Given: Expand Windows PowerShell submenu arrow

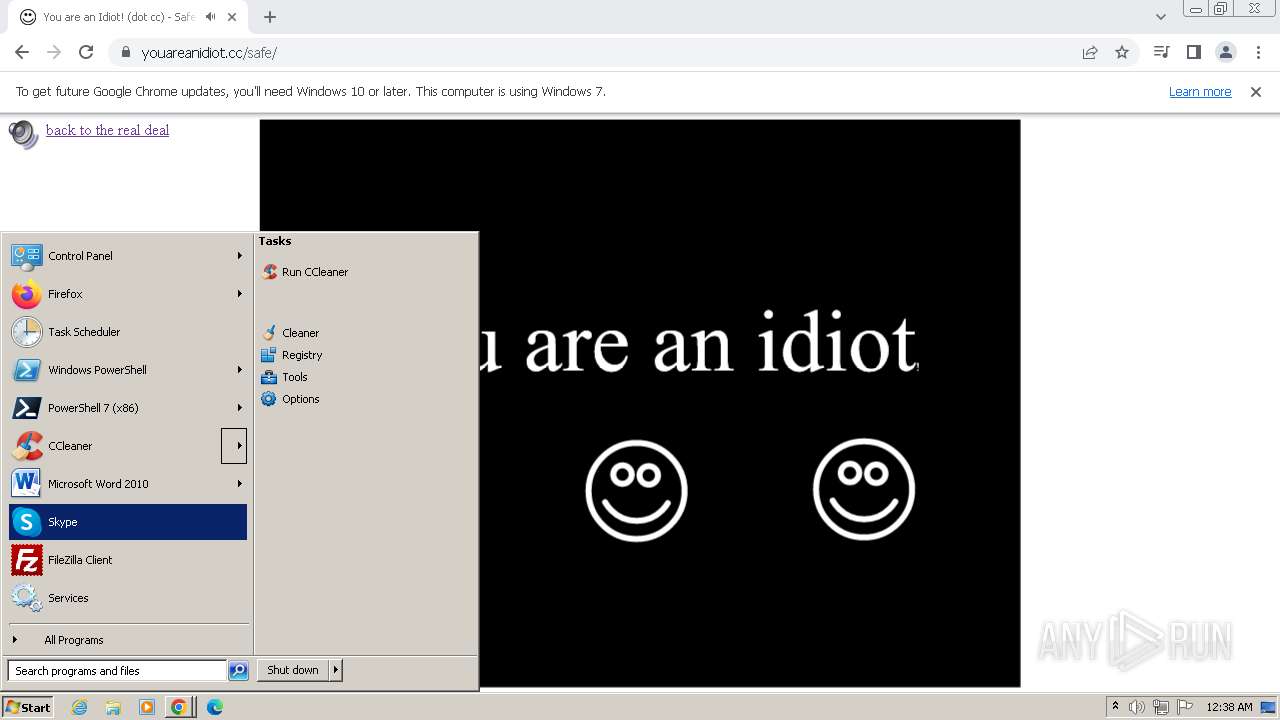Looking at the screenshot, I should (239, 370).
